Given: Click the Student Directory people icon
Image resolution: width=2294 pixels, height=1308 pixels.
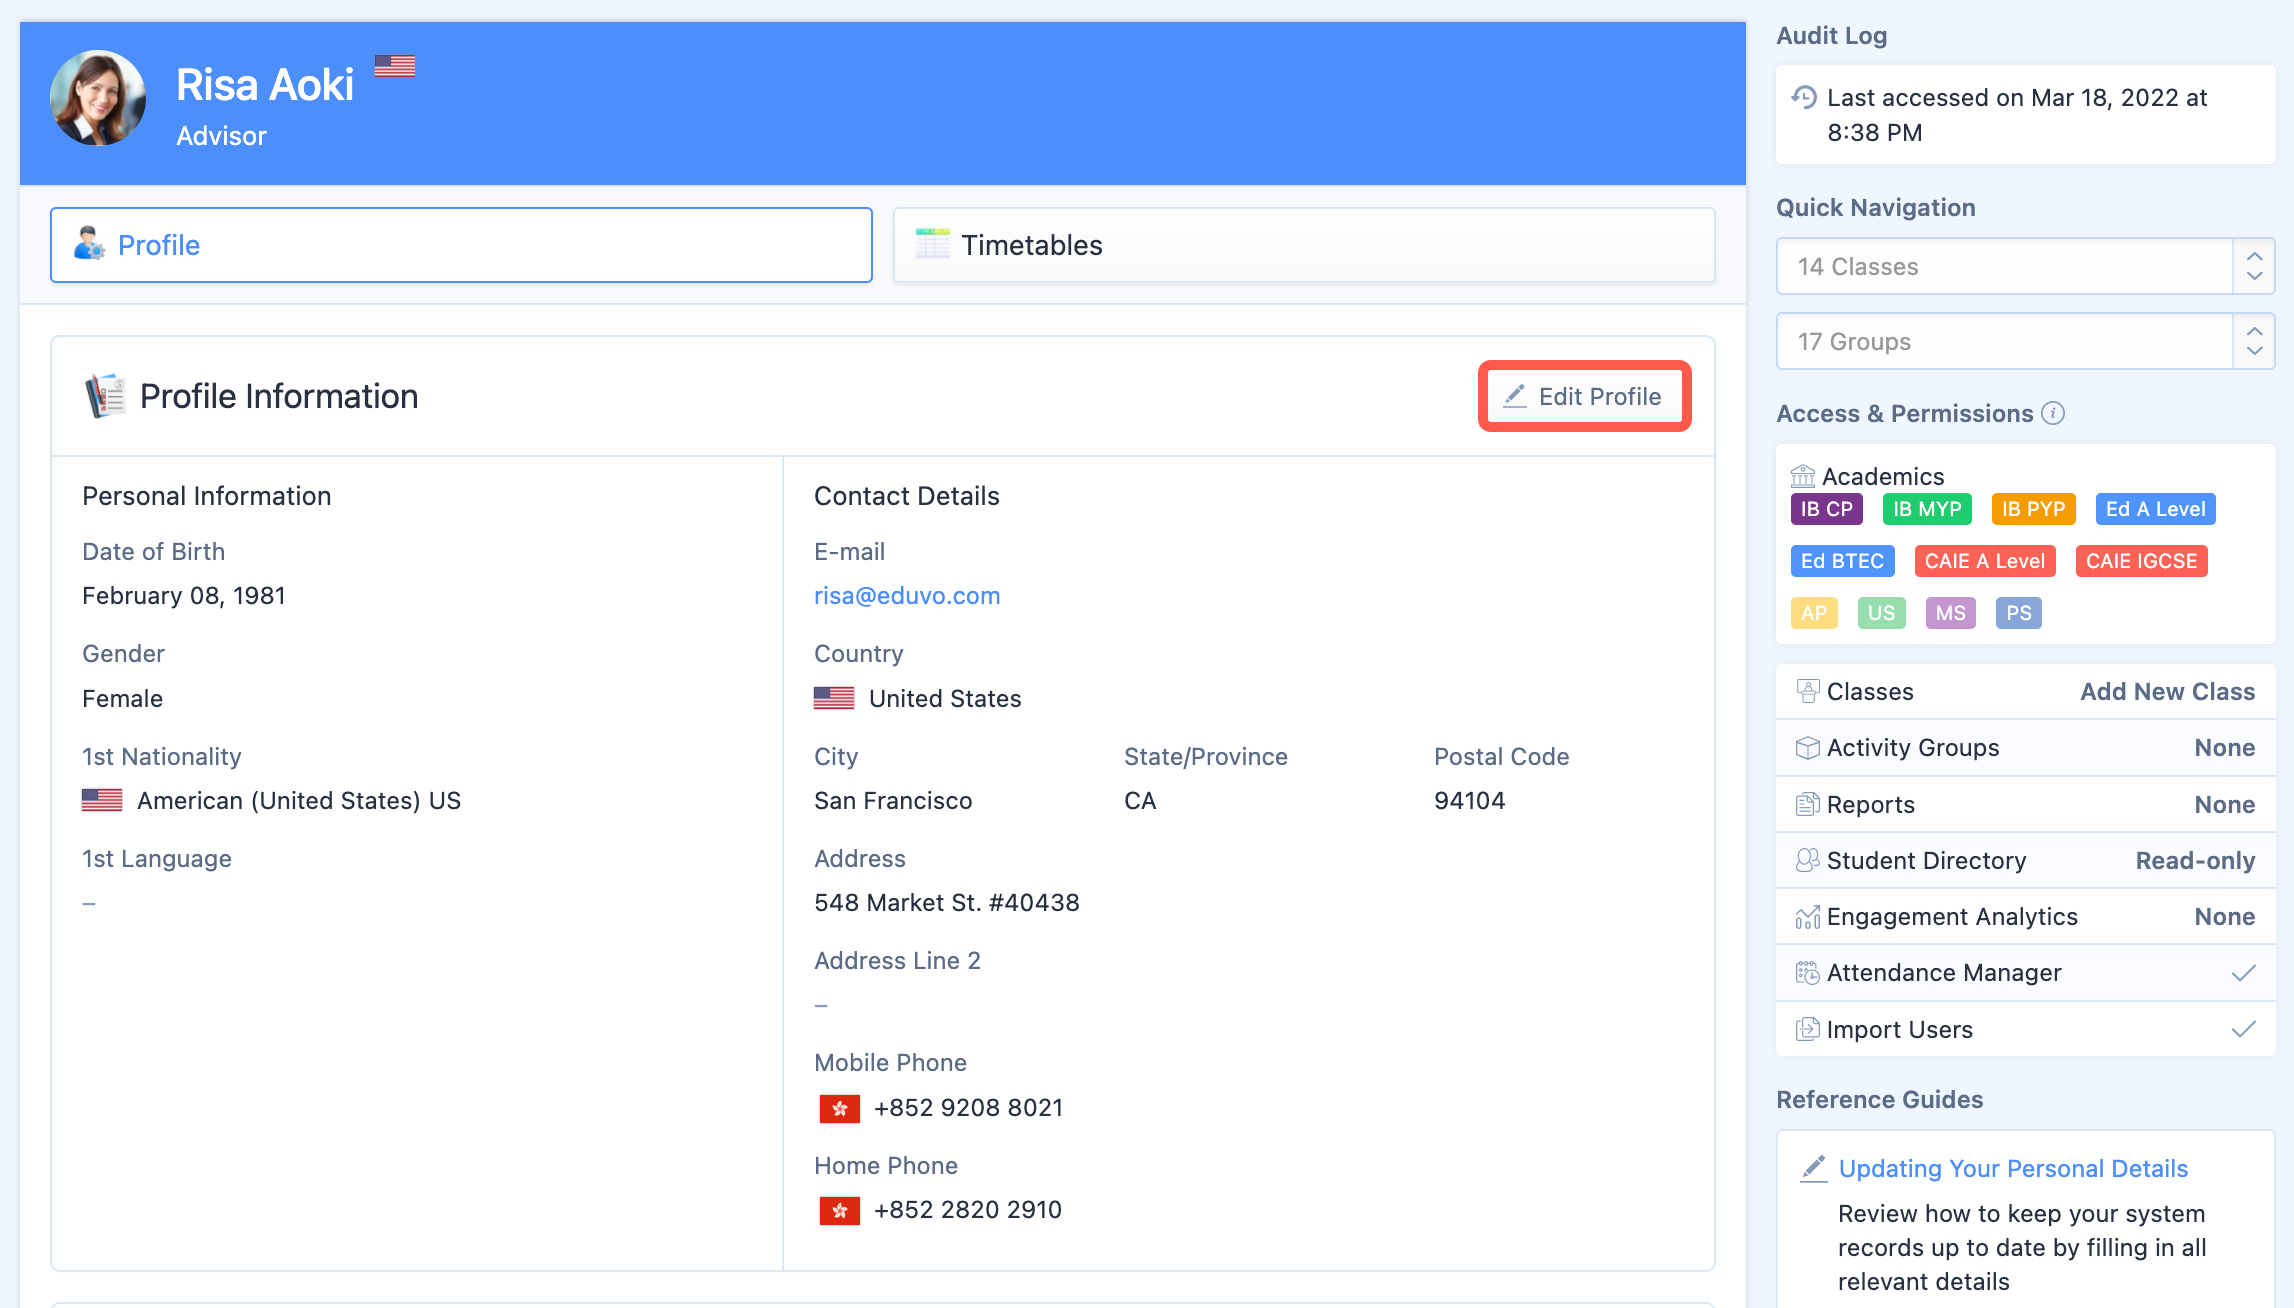Looking at the screenshot, I should pos(1807,860).
